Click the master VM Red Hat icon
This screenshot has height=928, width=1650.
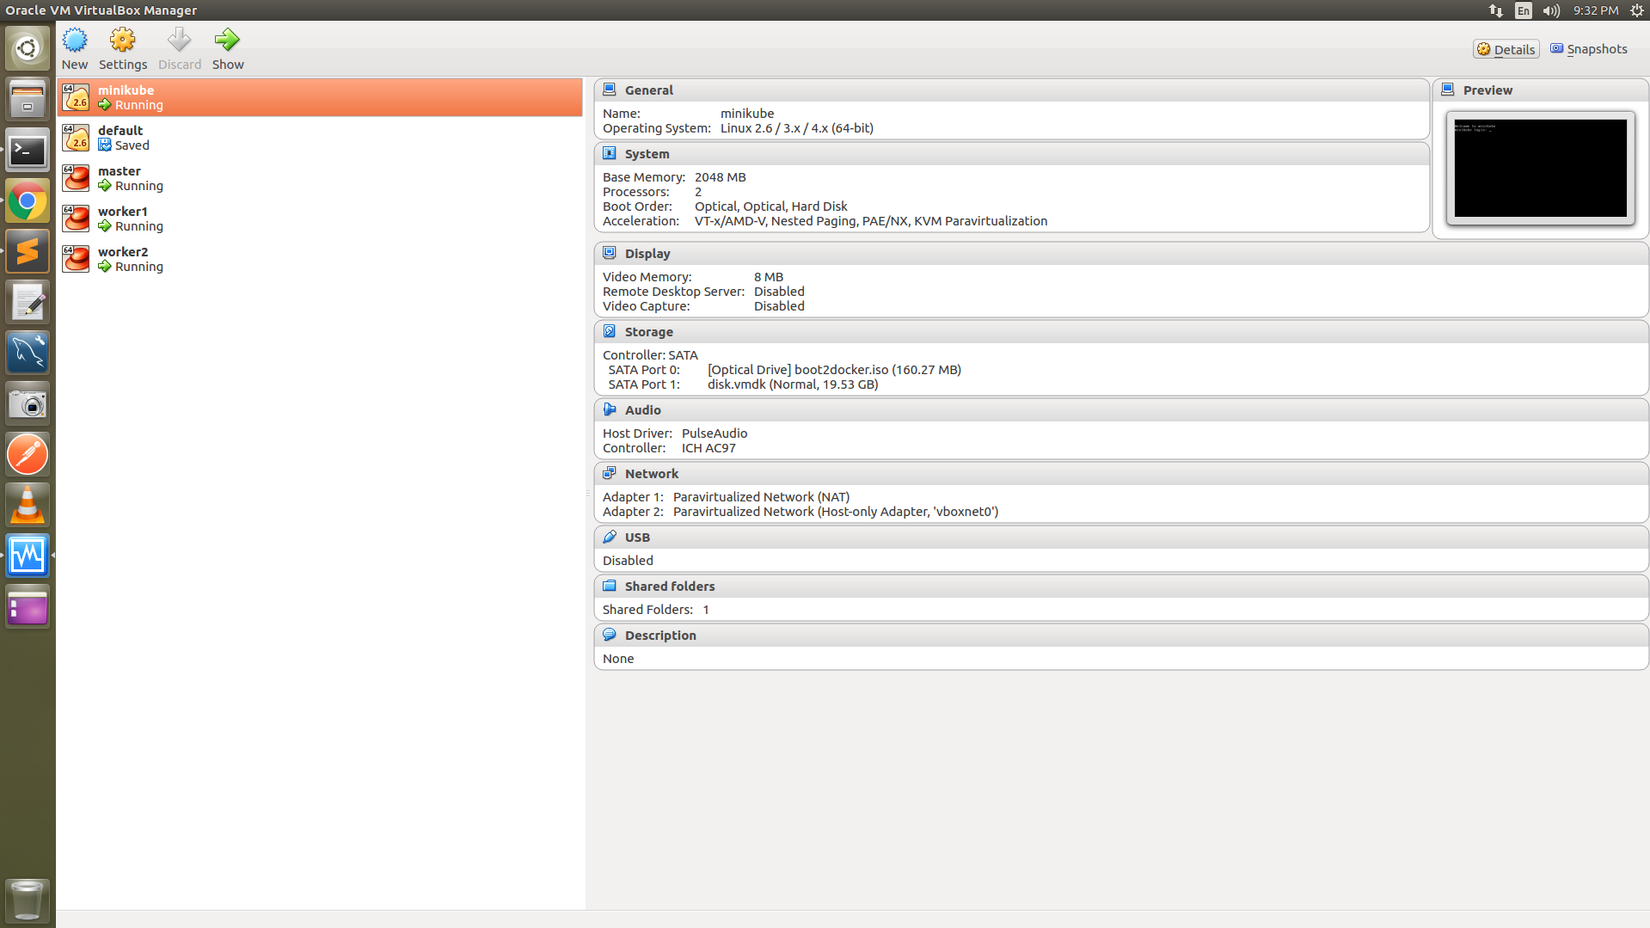pyautogui.click(x=76, y=178)
